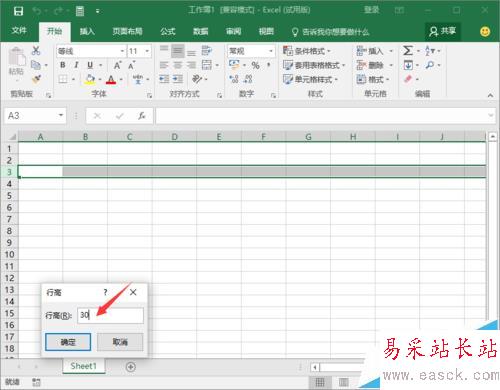Viewport: 500px width, 390px height.
Task: Click the Clear eraser icon
Action: pos(408,79)
